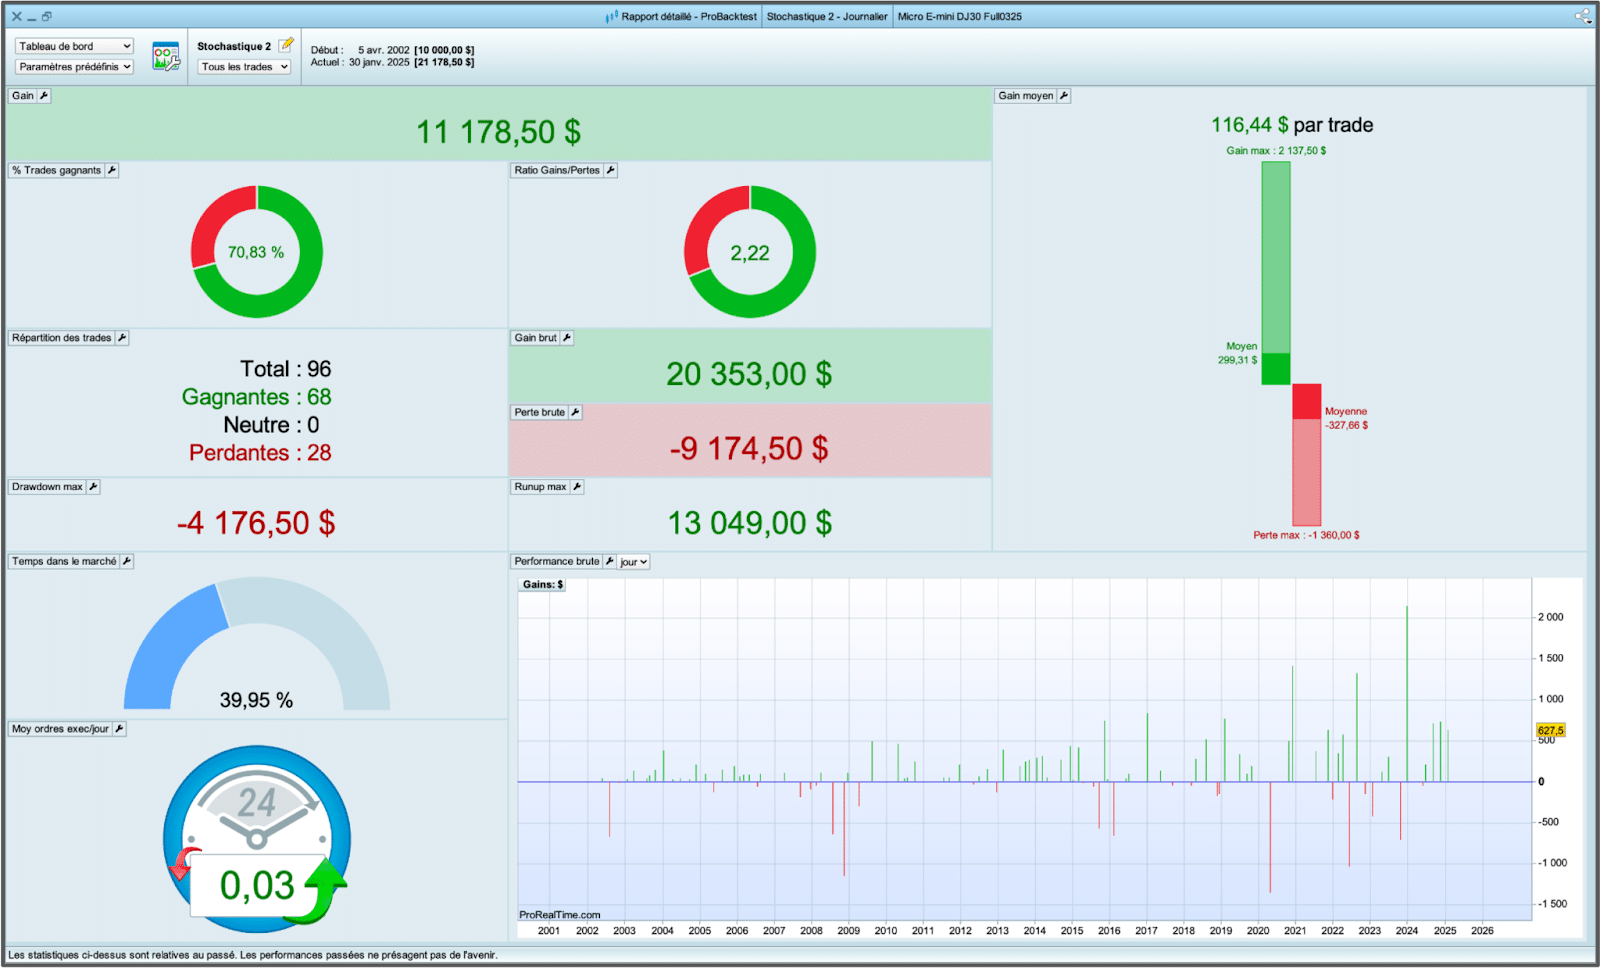1600x969 pixels.
Task: Click the pencil edit icon beside Stochastique 2
Action: tap(287, 44)
